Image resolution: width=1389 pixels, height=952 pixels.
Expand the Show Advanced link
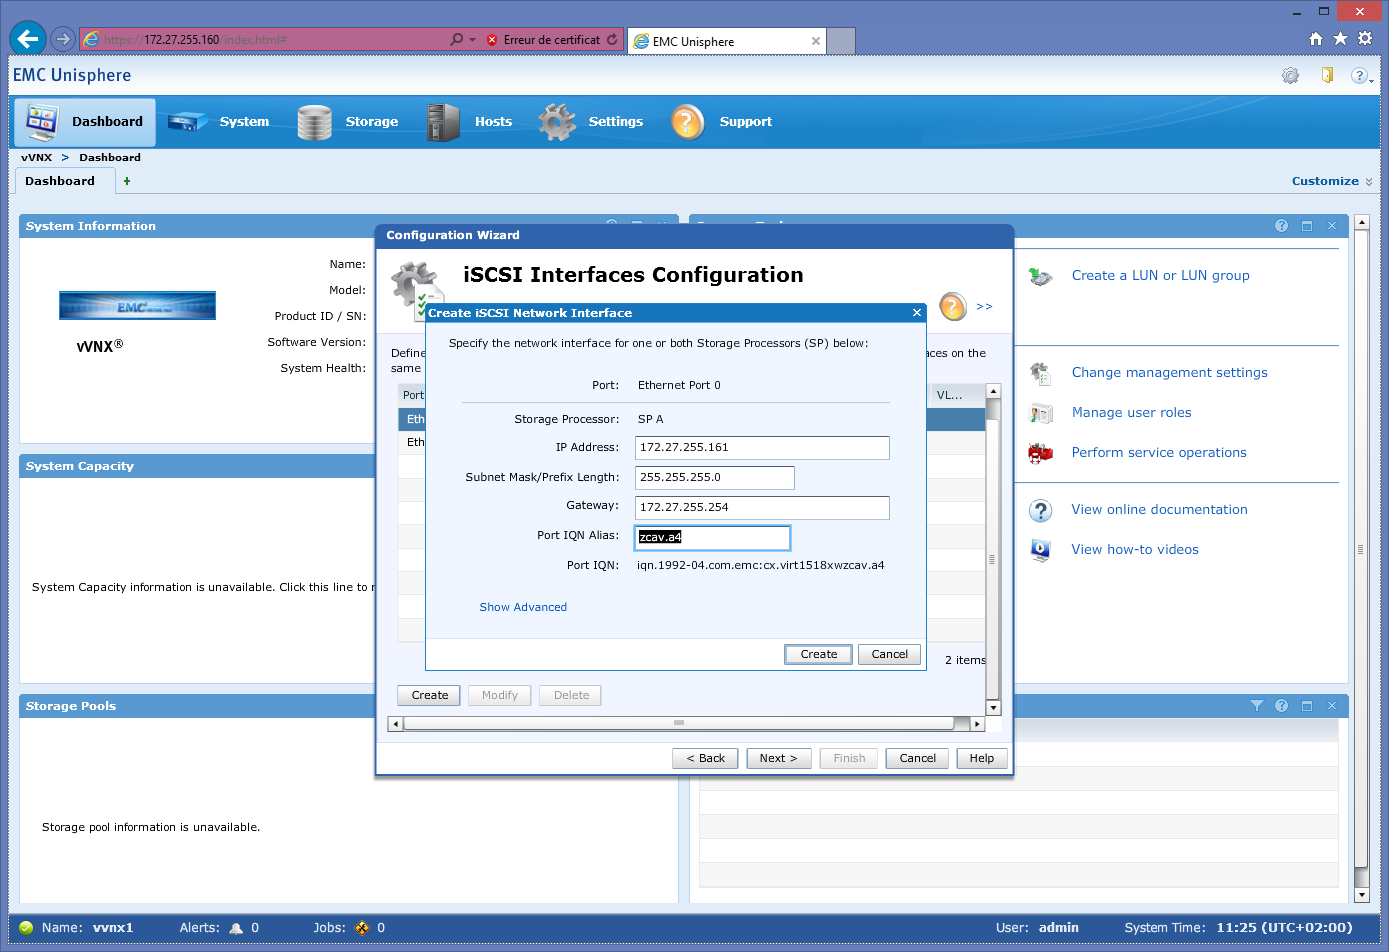pos(523,607)
